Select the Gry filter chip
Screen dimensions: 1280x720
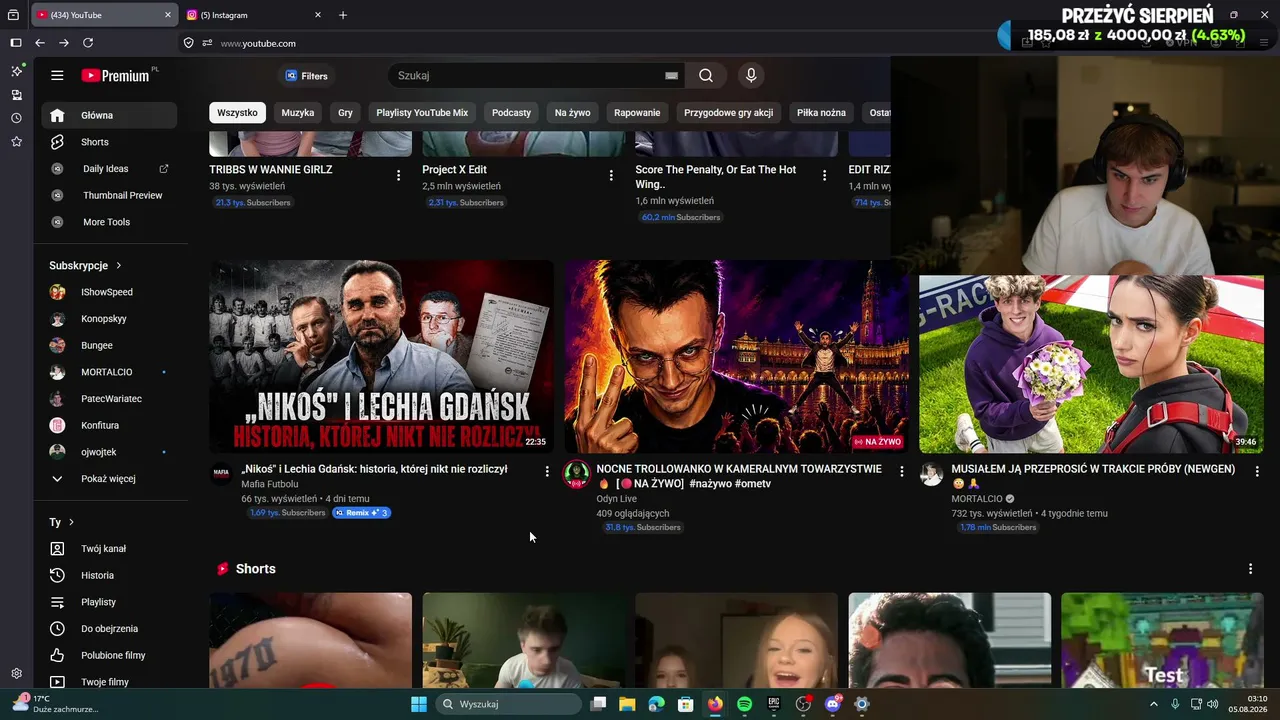point(345,113)
